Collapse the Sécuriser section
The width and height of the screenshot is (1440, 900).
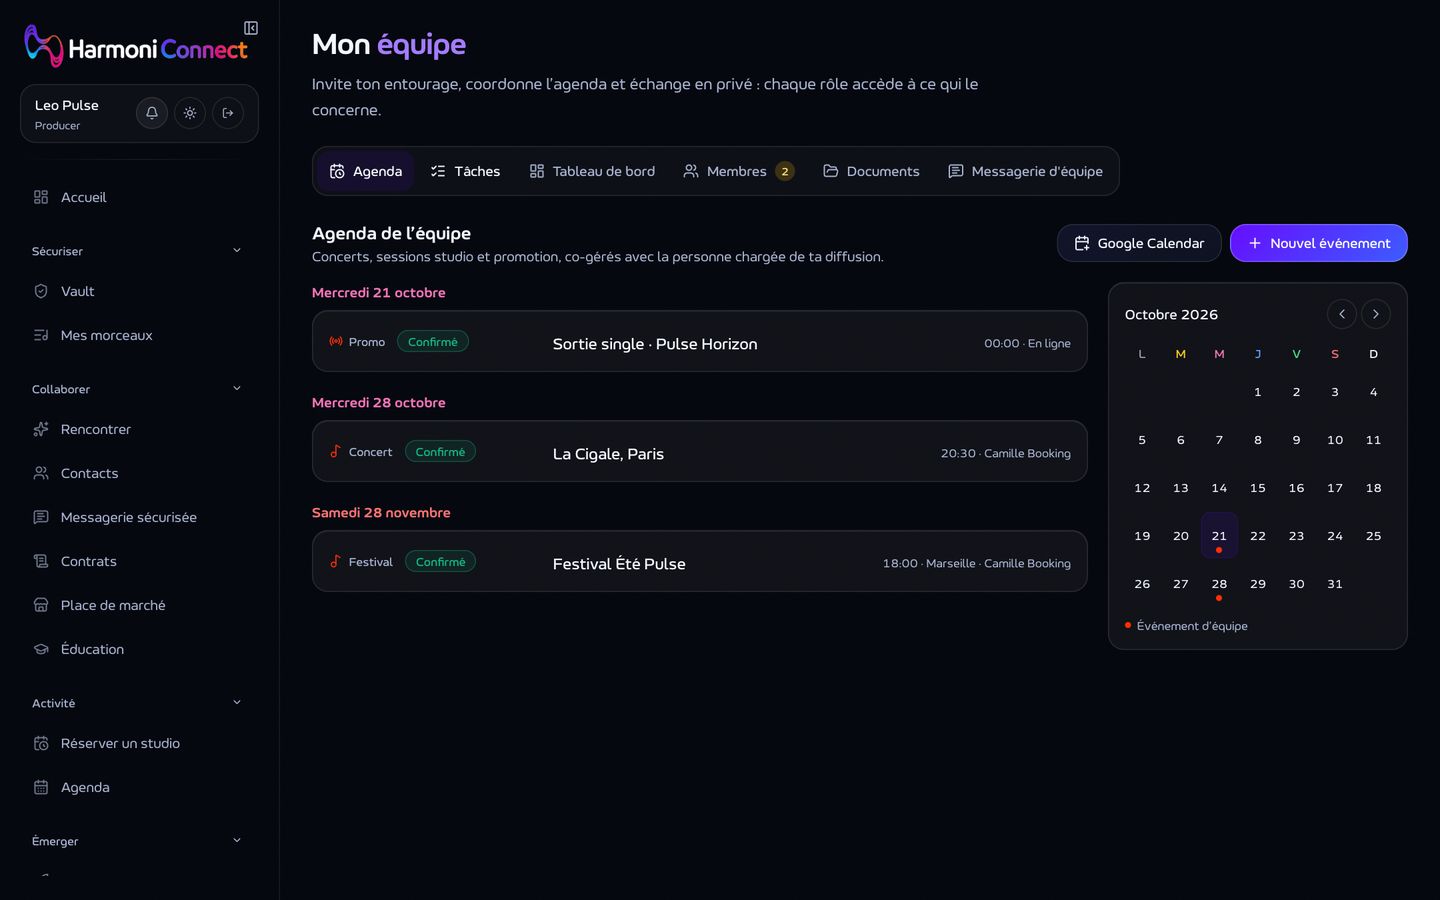tap(237, 251)
